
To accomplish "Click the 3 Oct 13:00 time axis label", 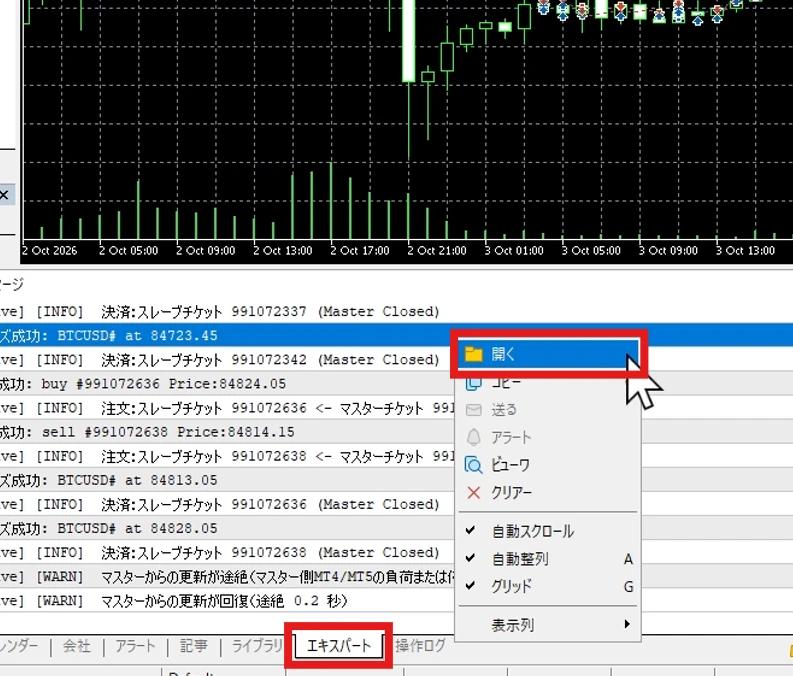I will pyautogui.click(x=745, y=251).
